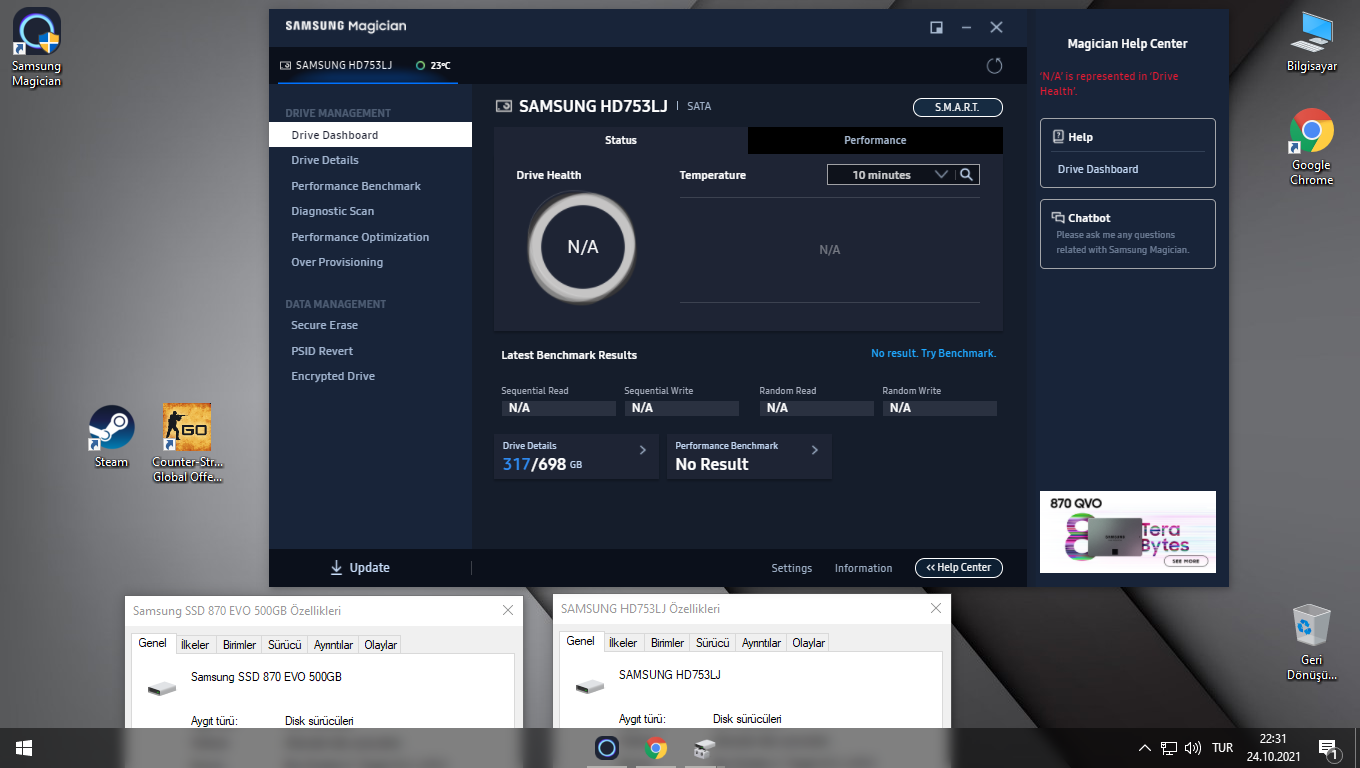
Task: Open the notification center in taskbar
Action: click(x=1329, y=748)
